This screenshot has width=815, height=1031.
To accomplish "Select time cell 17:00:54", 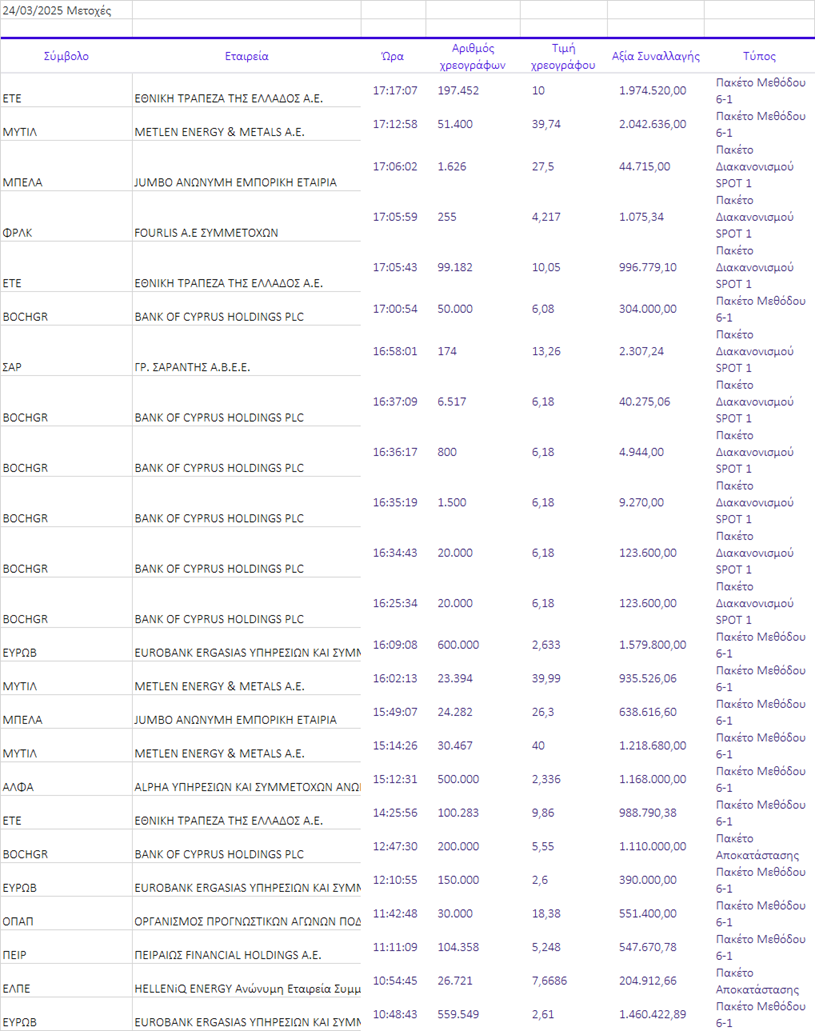I will coord(395,309).
